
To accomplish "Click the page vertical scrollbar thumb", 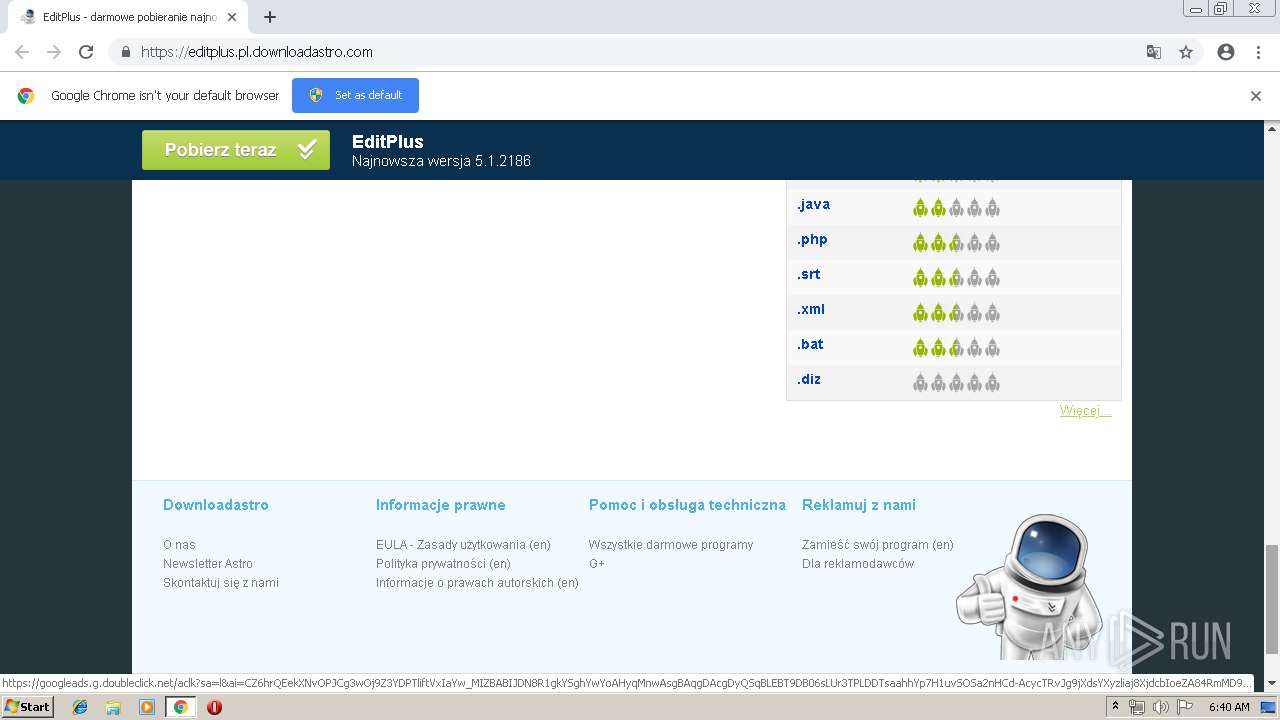I will pyautogui.click(x=1272, y=600).
